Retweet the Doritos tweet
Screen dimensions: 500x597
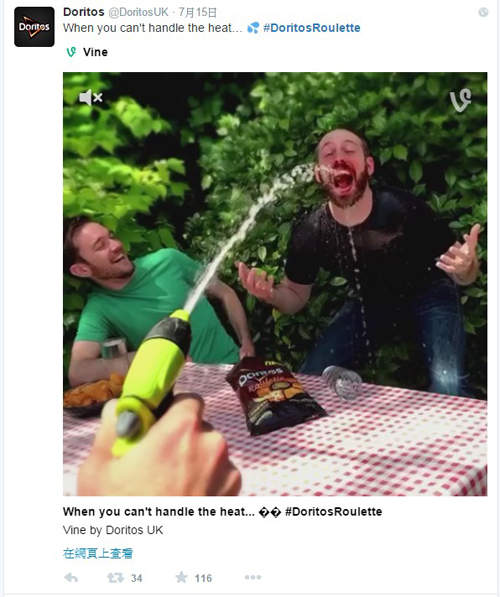pos(115,578)
